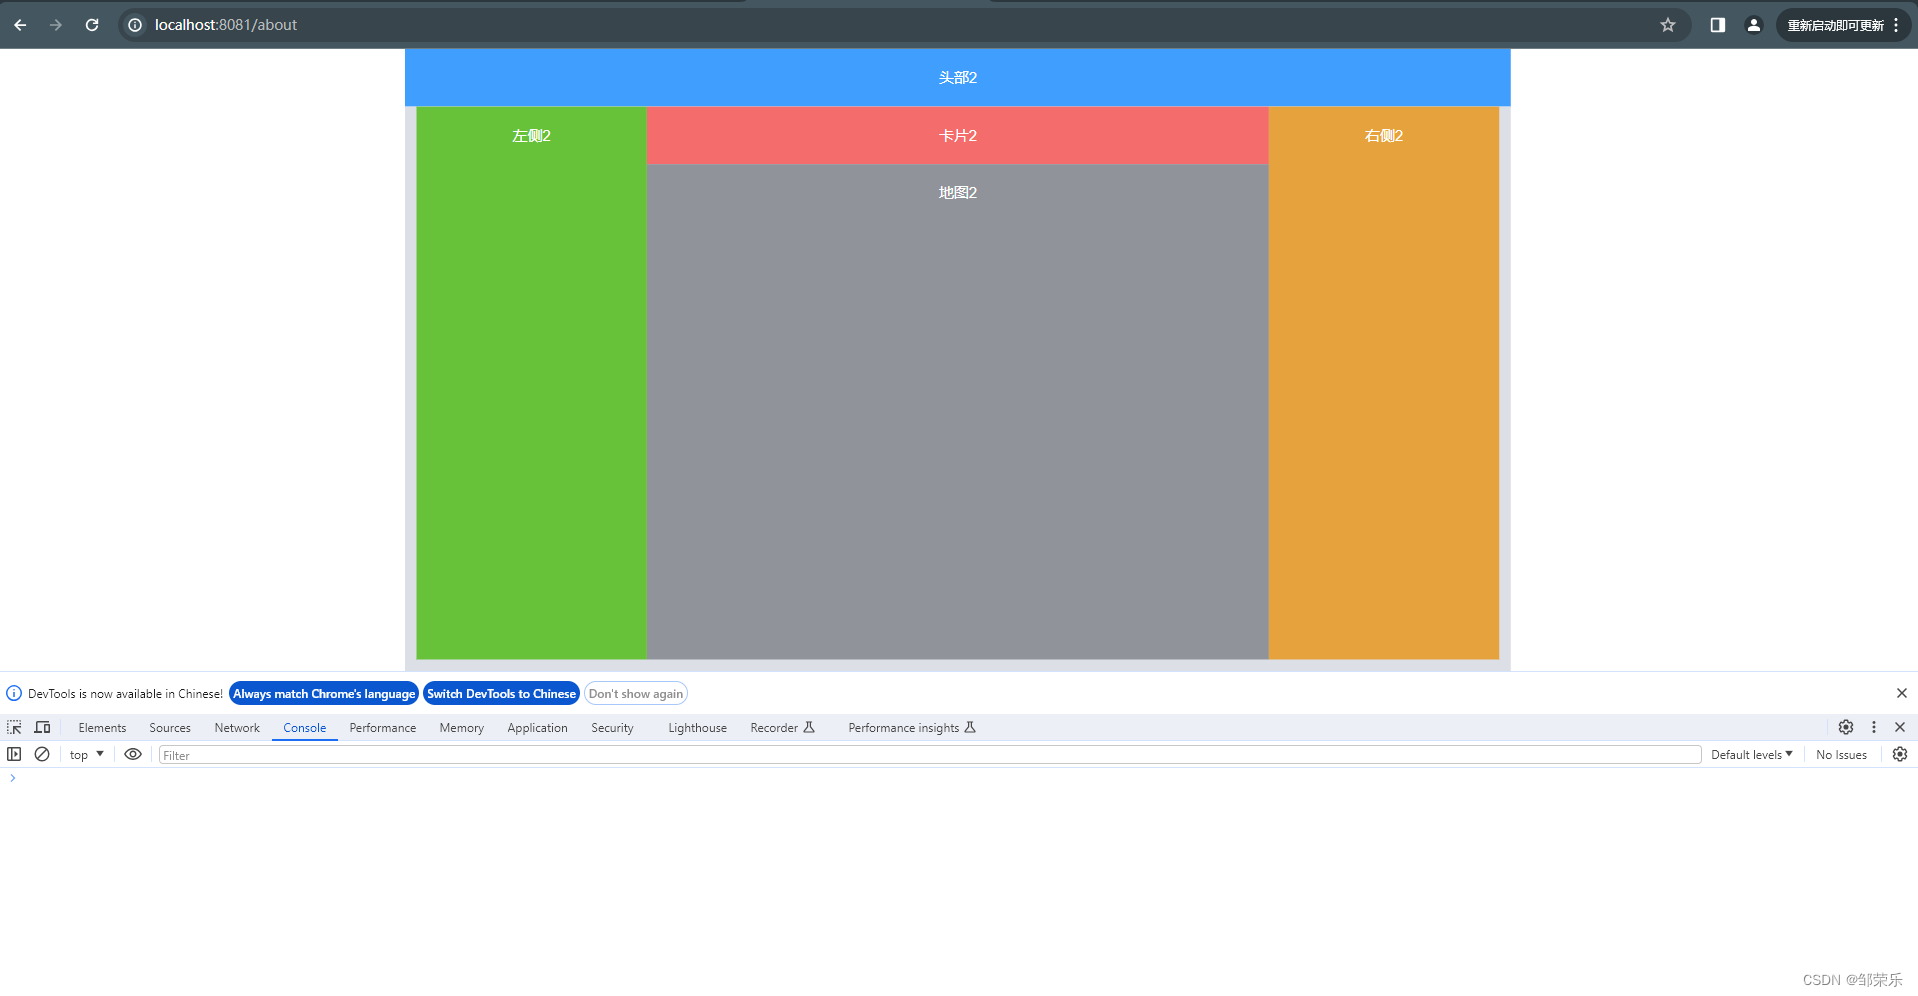
Task: Open the Chrome profile menu
Action: [x=1753, y=25]
